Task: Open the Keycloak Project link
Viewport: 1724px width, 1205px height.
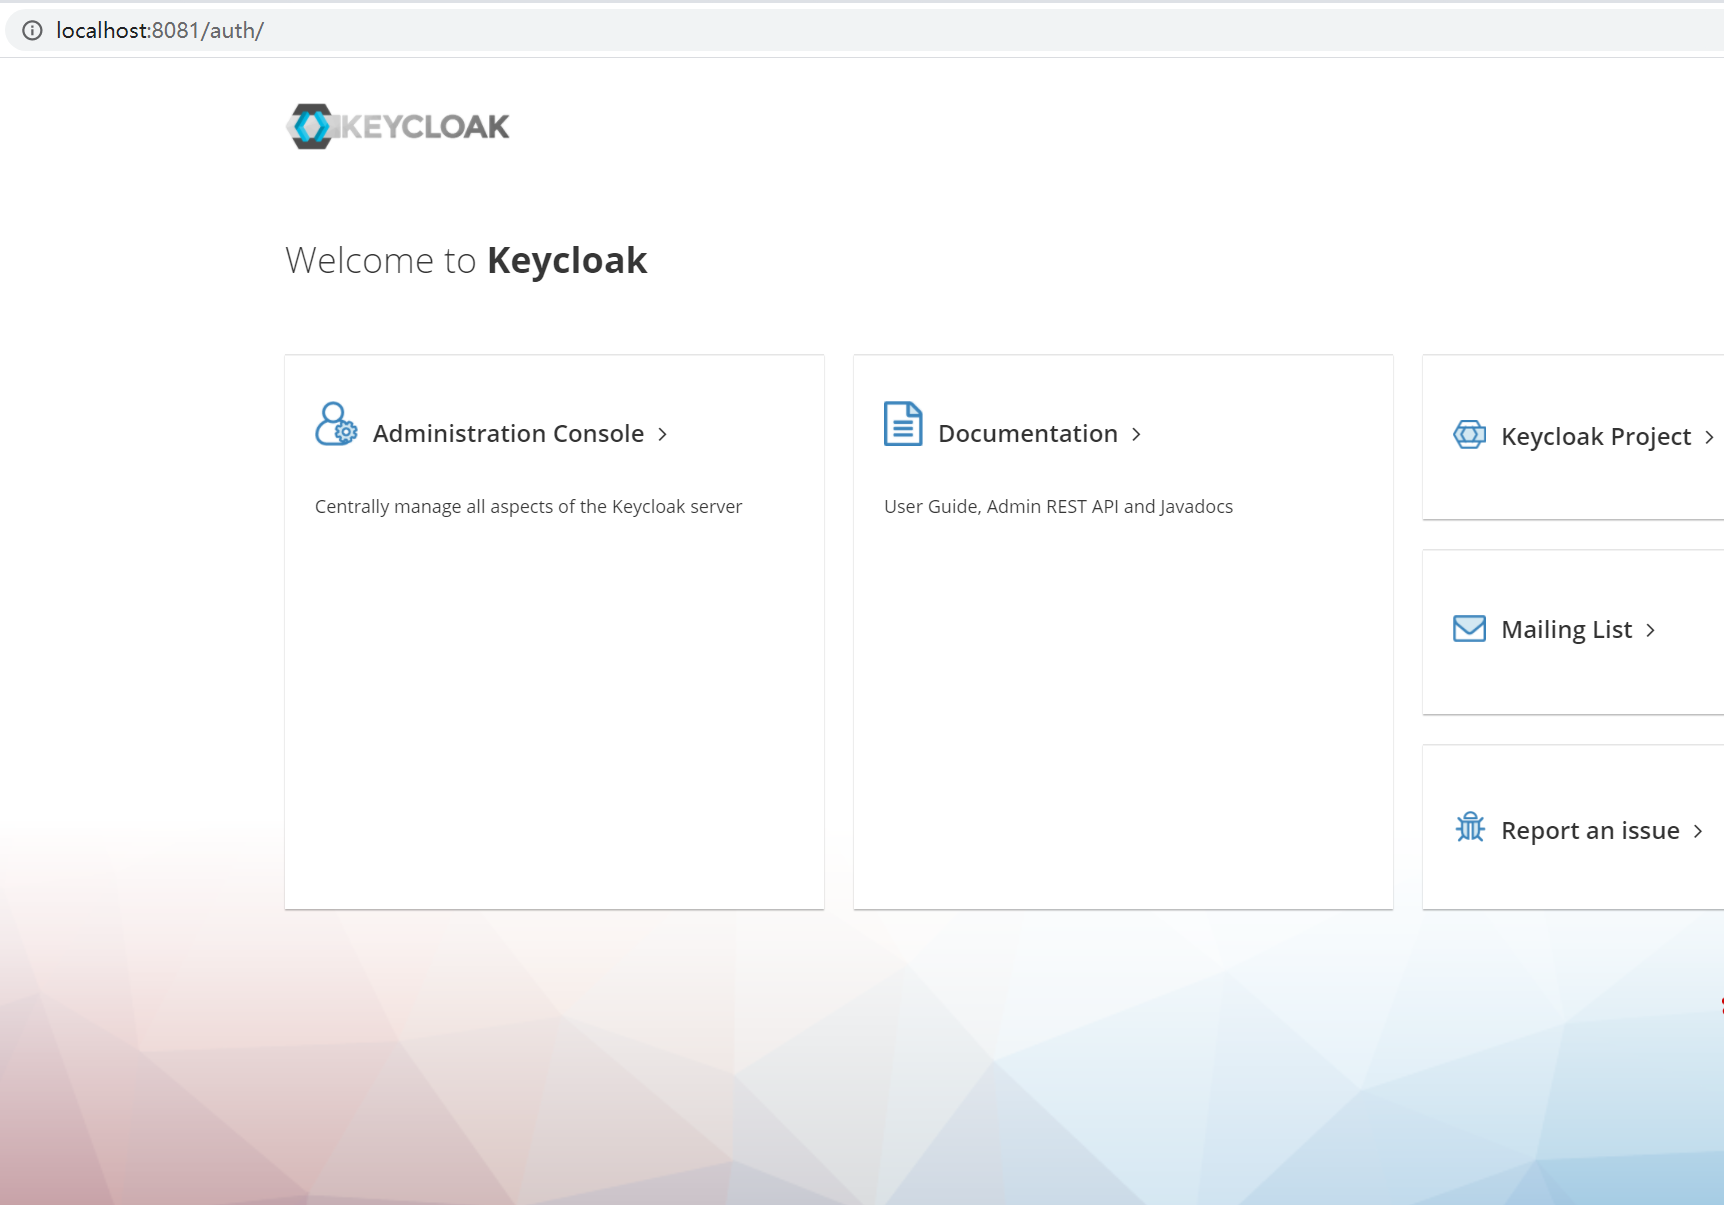Action: [1596, 437]
